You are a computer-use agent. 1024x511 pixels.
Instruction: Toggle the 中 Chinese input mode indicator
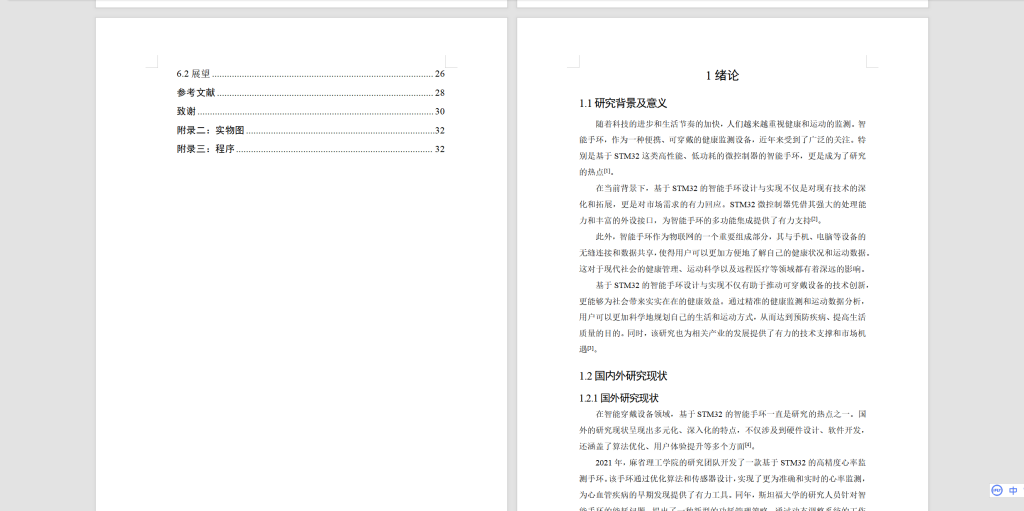[1014, 491]
